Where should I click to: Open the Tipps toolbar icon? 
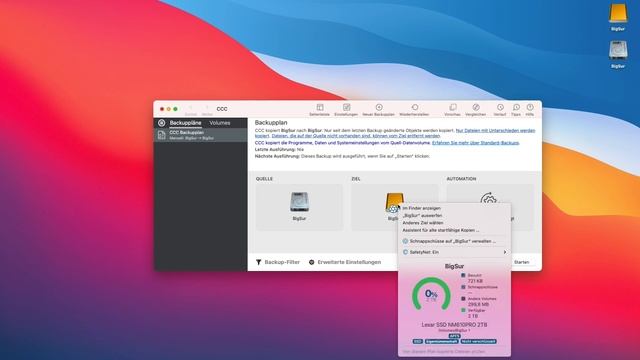pos(516,107)
